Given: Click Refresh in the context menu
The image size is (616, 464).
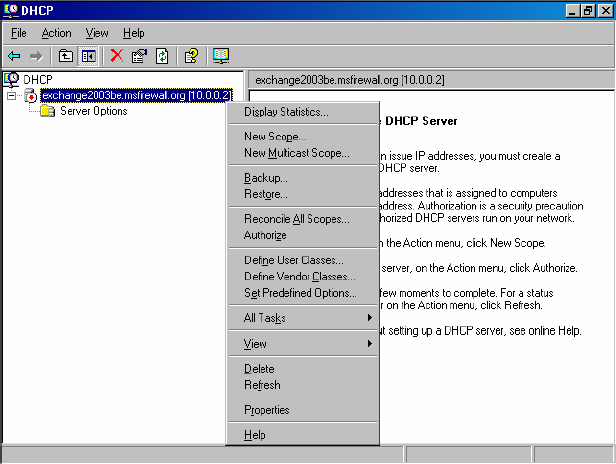Looking at the screenshot, I should 303,385.
